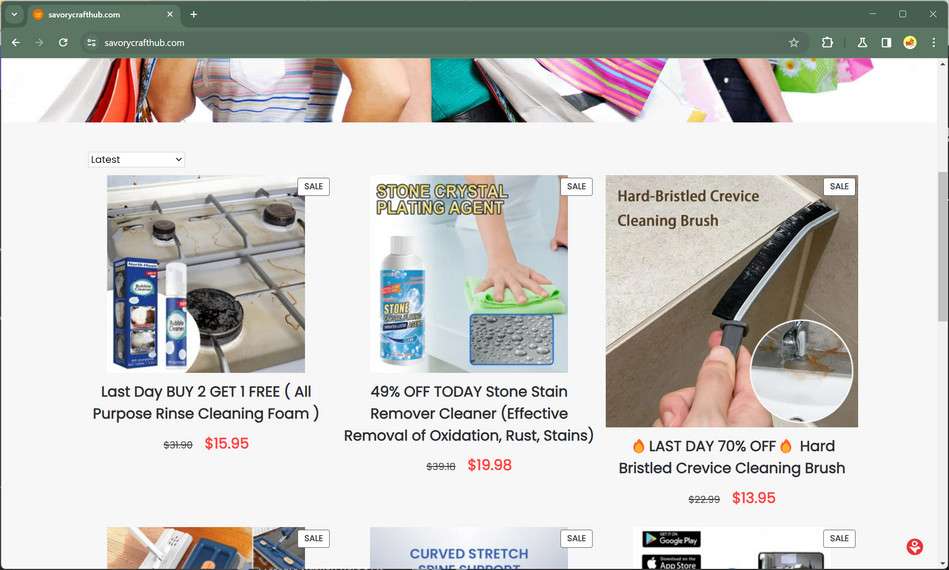Open All Purpose Rinse Cleaning Foam link

coord(206,402)
